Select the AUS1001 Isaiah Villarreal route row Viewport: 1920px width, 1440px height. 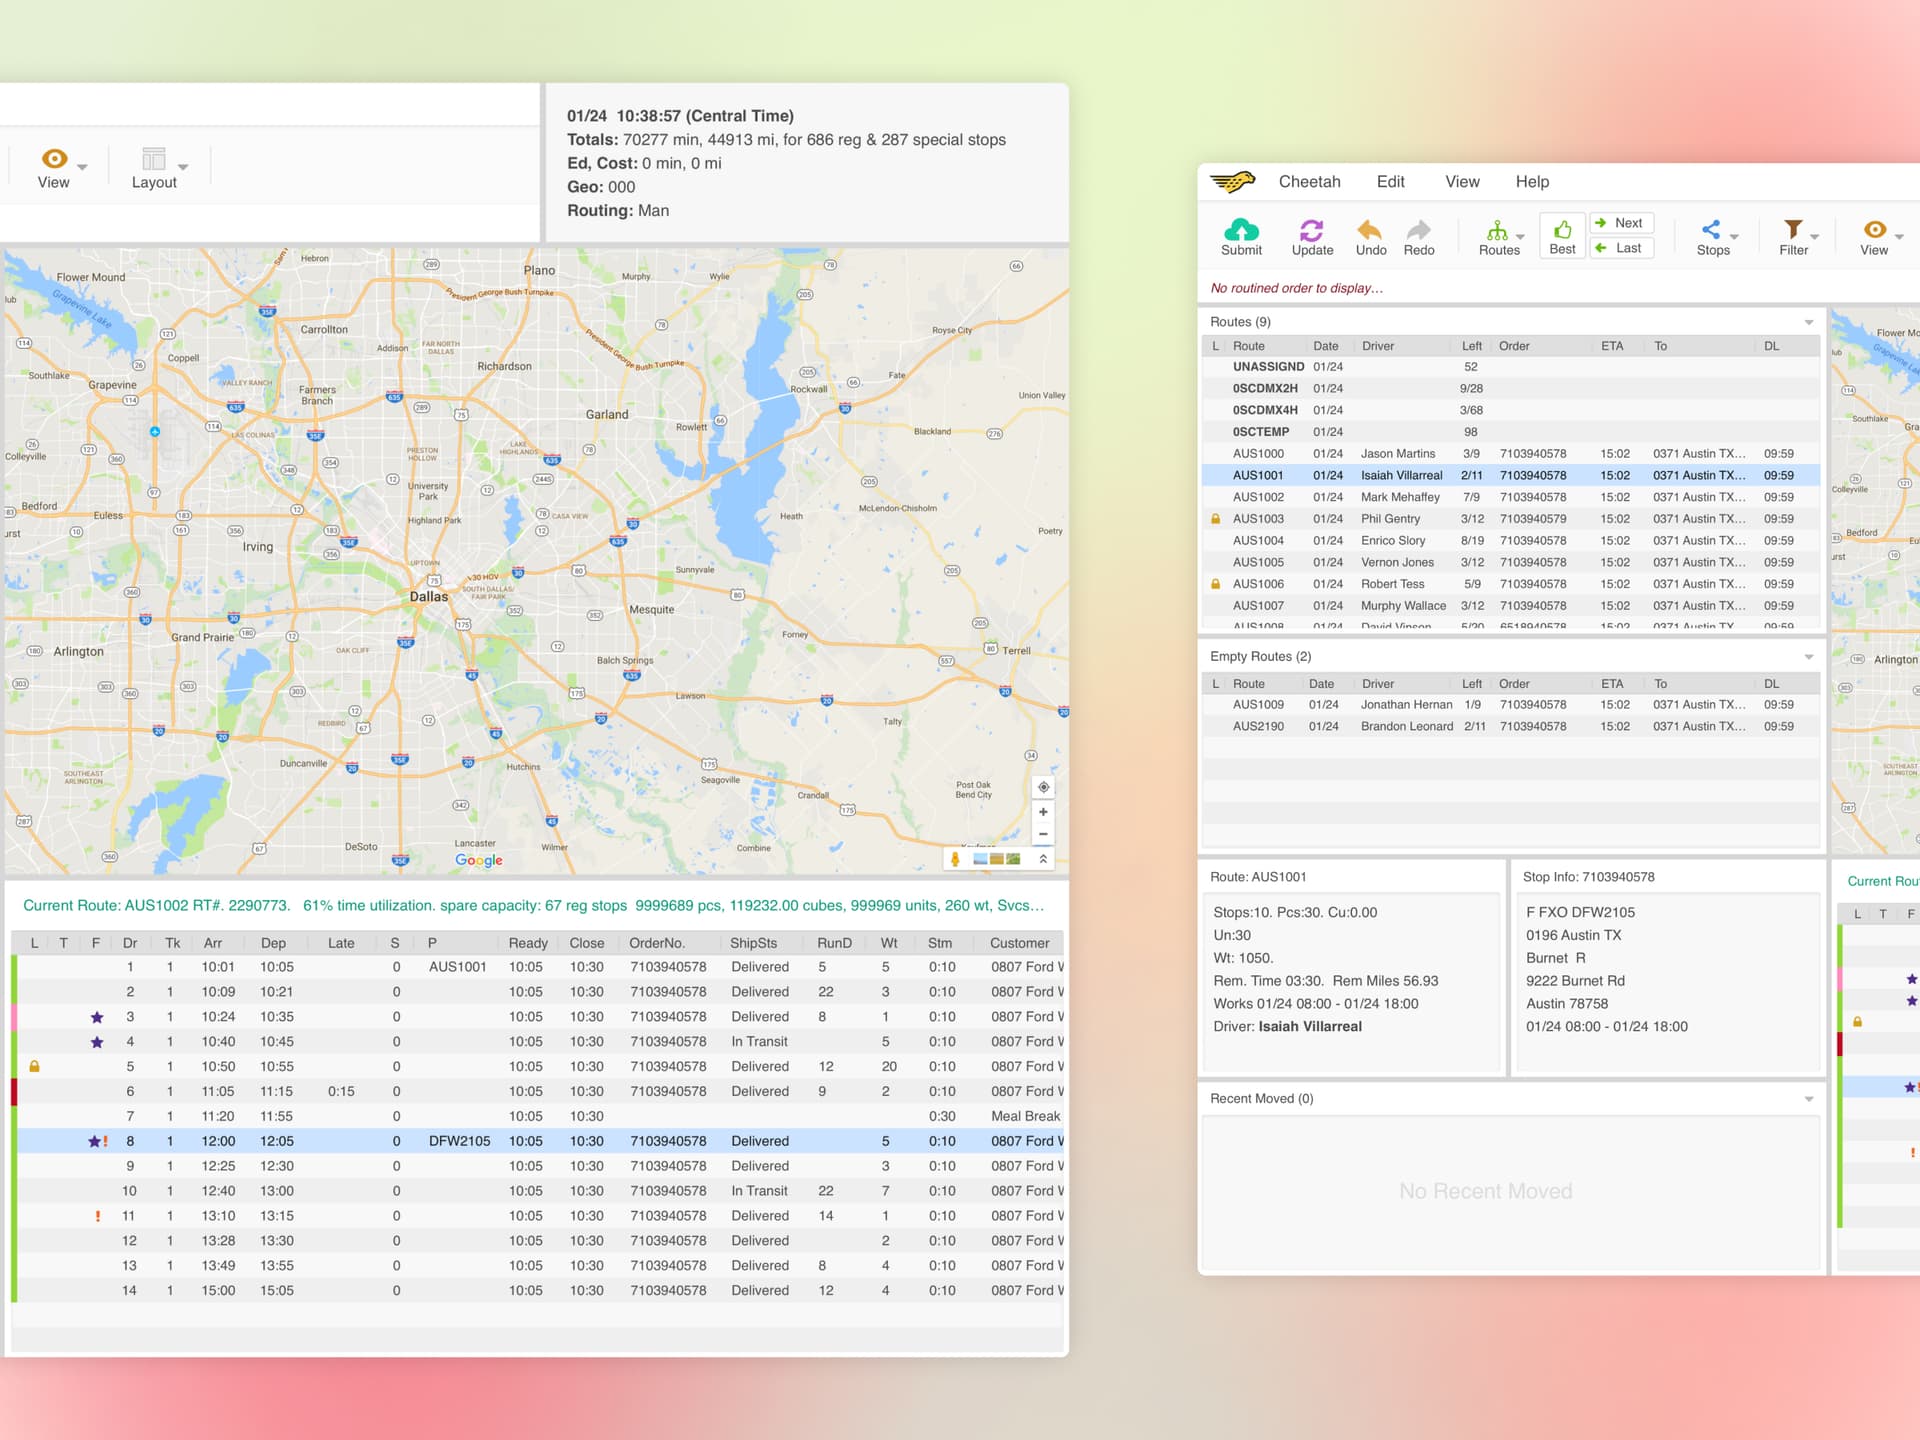point(1510,476)
